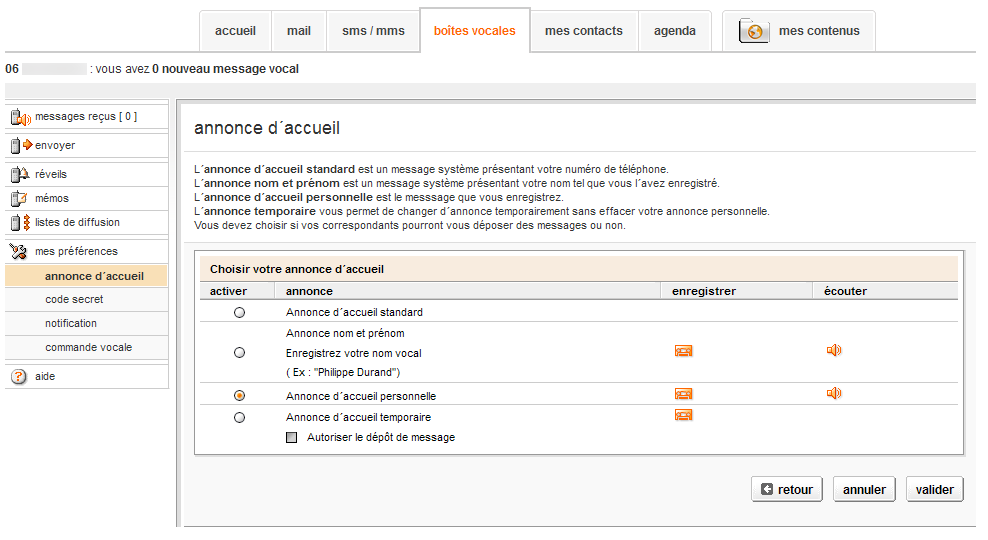This screenshot has height=540, width=988.
Task: Click record icon for Annonce d'accueil temporaire
Action: 684,415
